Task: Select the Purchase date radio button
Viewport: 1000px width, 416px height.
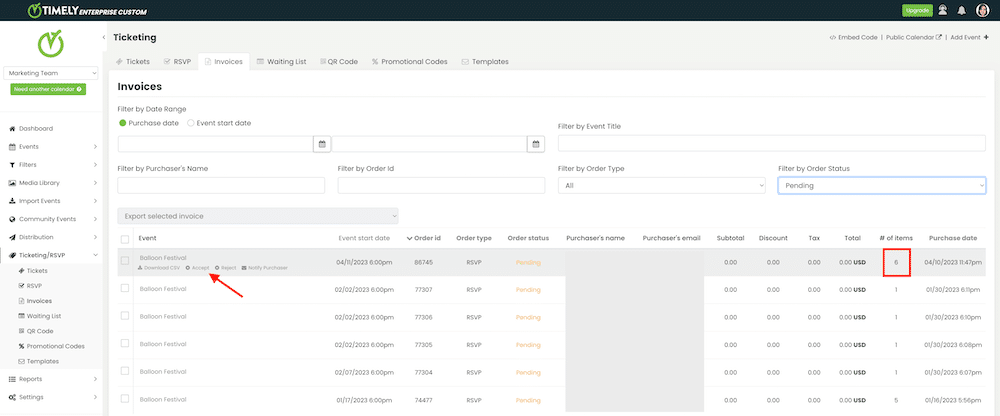Action: [x=123, y=123]
